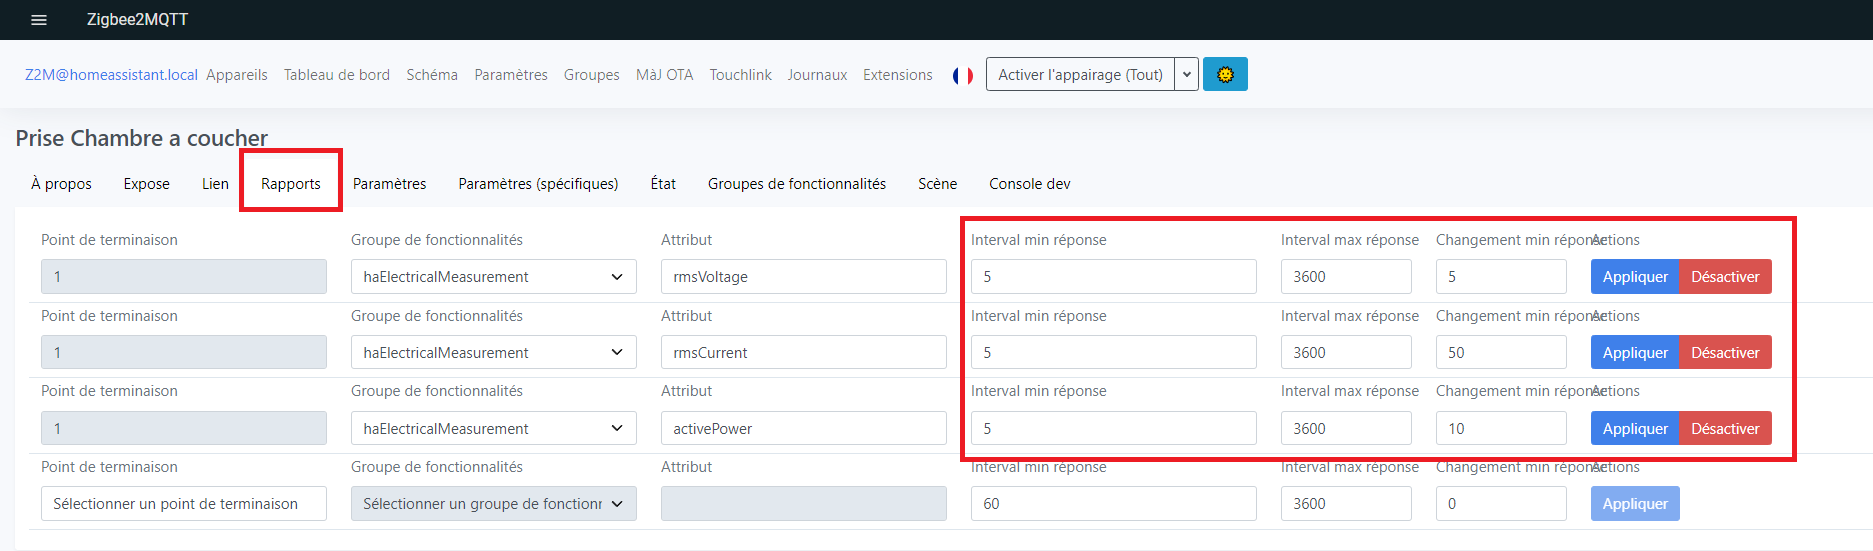The width and height of the screenshot is (1873, 551).
Task: Click Appliquer for the rmsVoltage row
Action: [1635, 277]
